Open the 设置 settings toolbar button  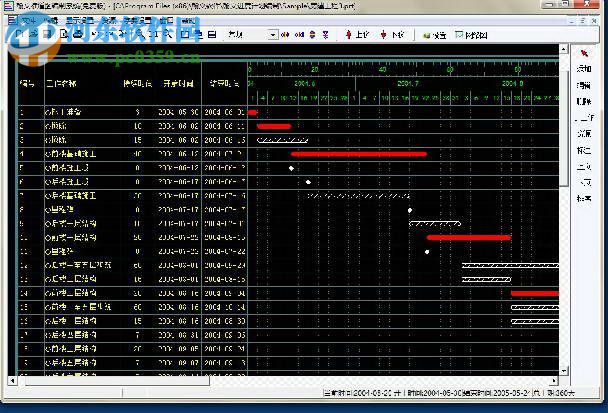coord(435,35)
